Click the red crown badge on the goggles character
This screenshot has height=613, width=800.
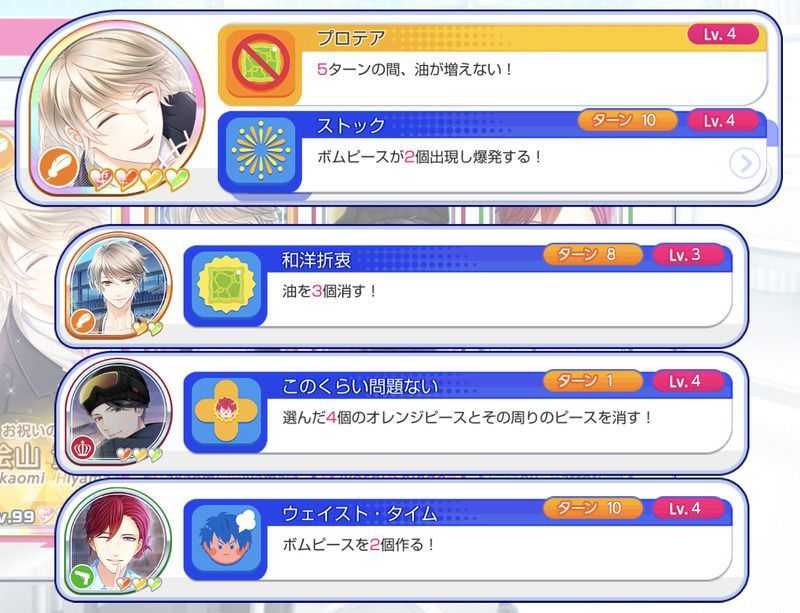(83, 448)
